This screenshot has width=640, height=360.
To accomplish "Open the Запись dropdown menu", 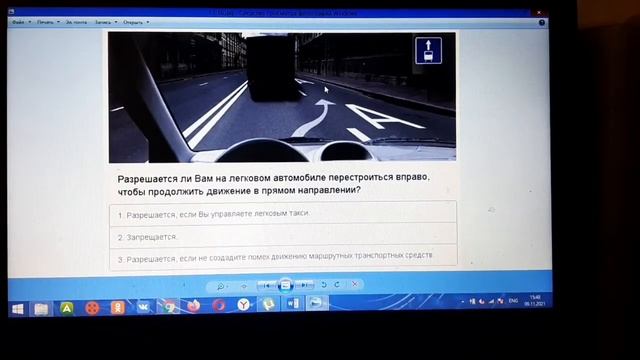I will pos(106,22).
